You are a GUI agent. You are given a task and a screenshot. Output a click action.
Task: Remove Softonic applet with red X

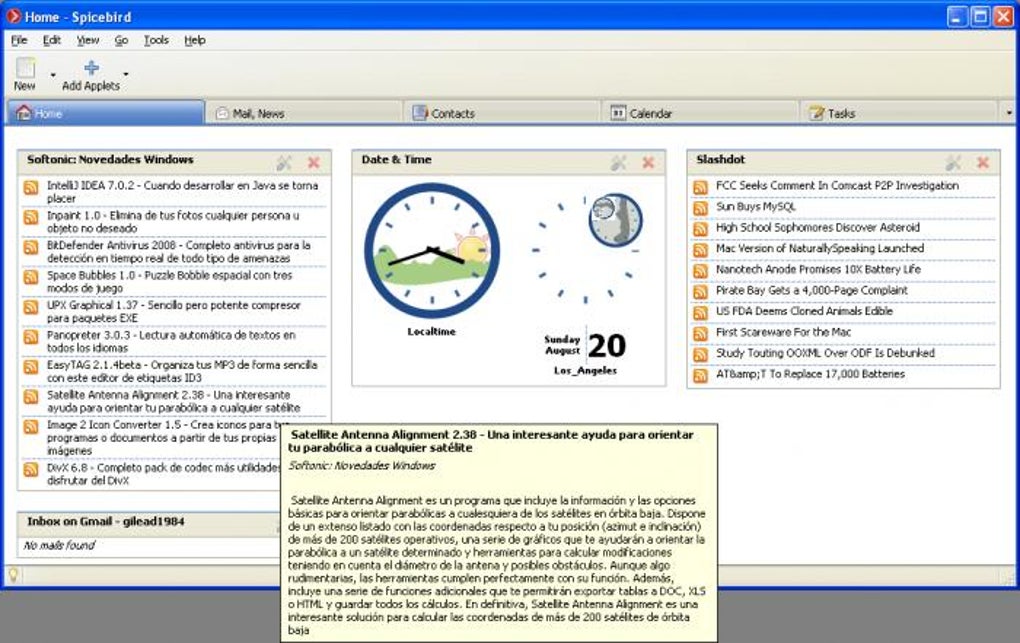tap(314, 163)
